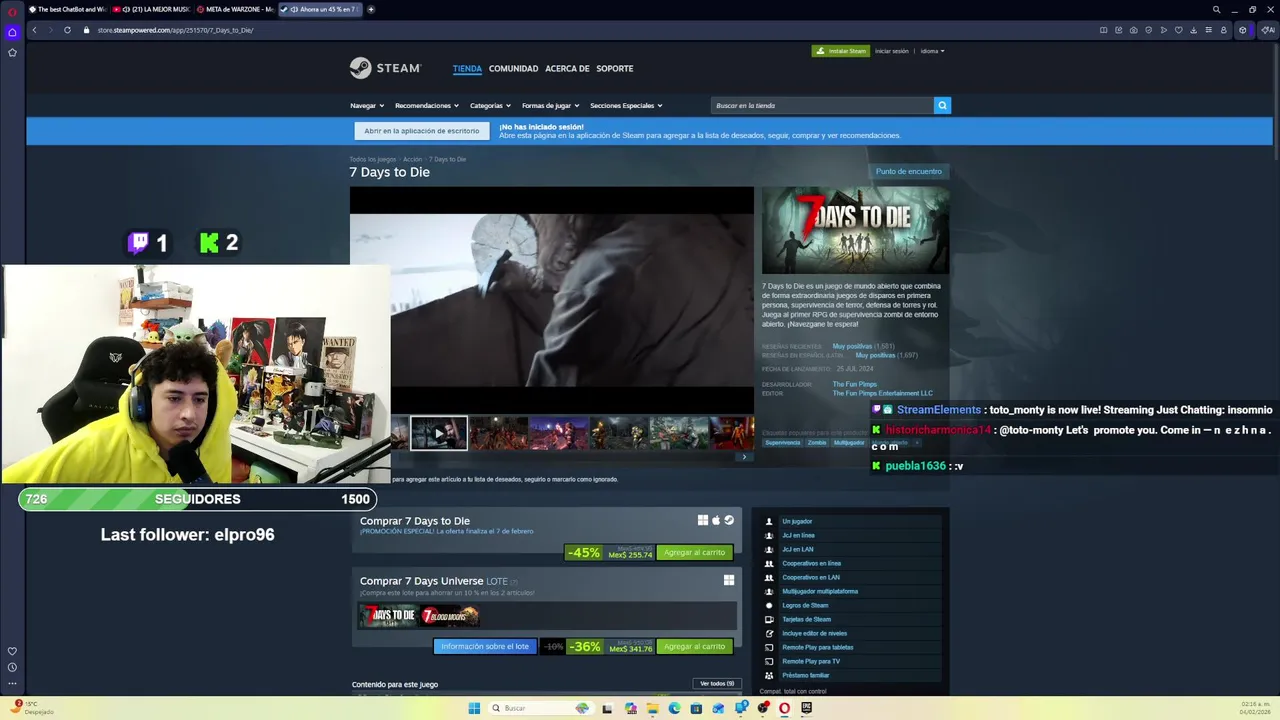Click the Steam logo in header
This screenshot has width=1280, height=720.
click(x=385, y=68)
